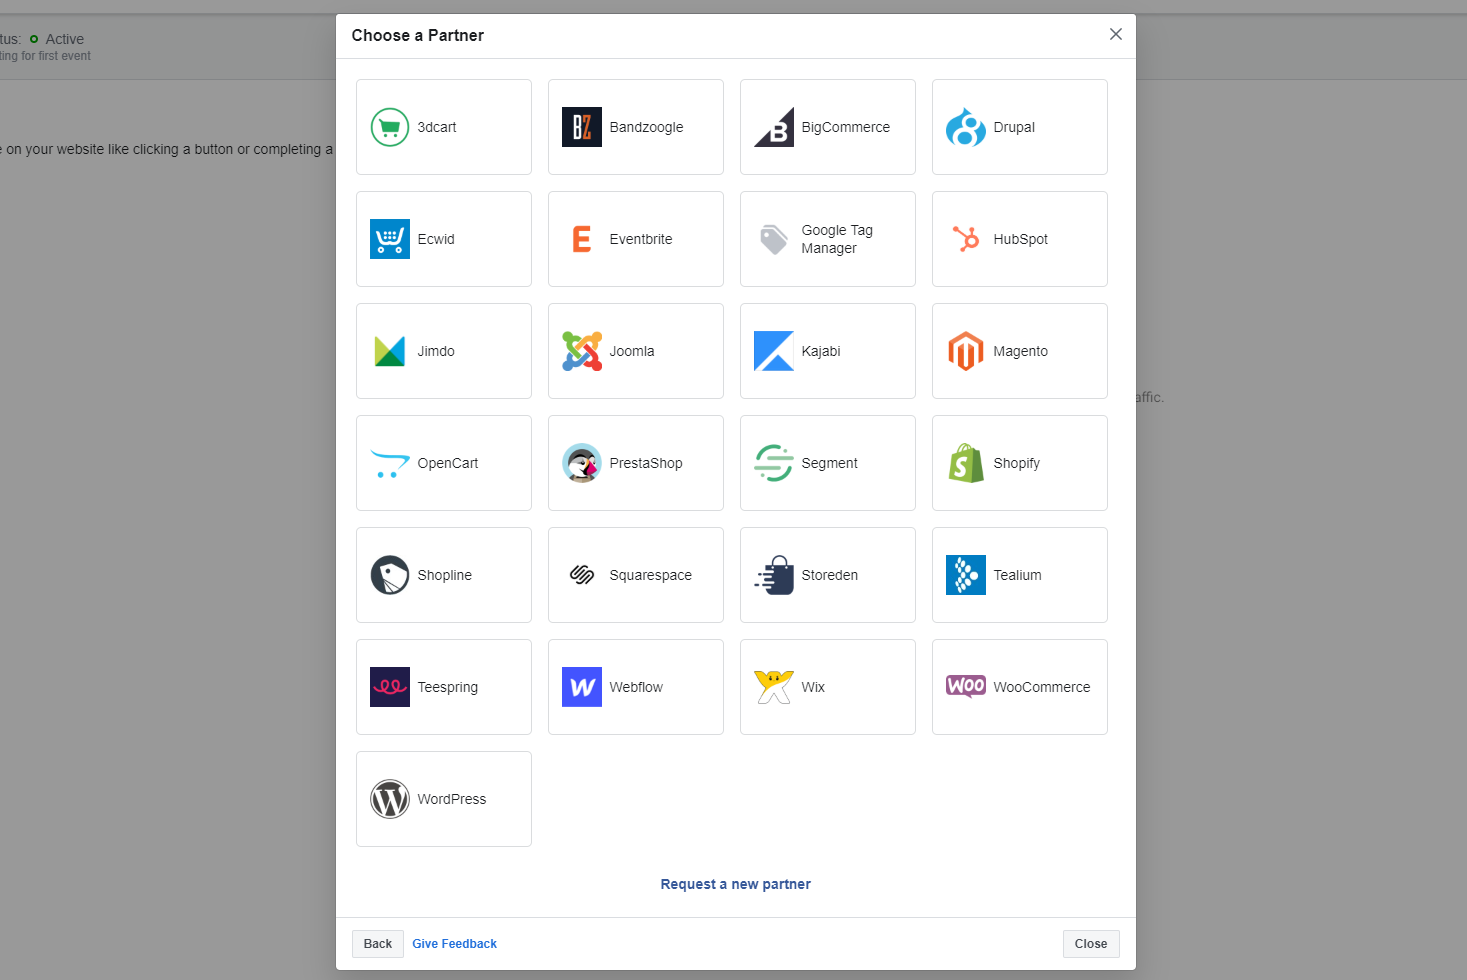Choose the Shopify bag icon
The image size is (1467, 980).
[x=965, y=463]
